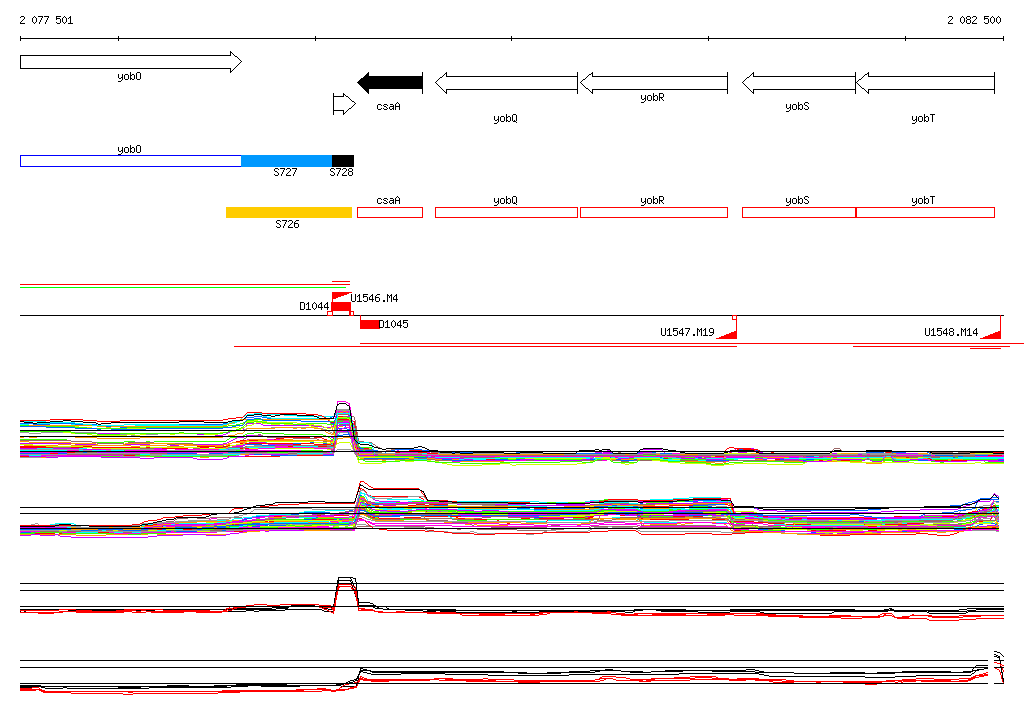Select the yellow S726 segment bar
The height and width of the screenshot is (714, 1024).
click(289, 212)
